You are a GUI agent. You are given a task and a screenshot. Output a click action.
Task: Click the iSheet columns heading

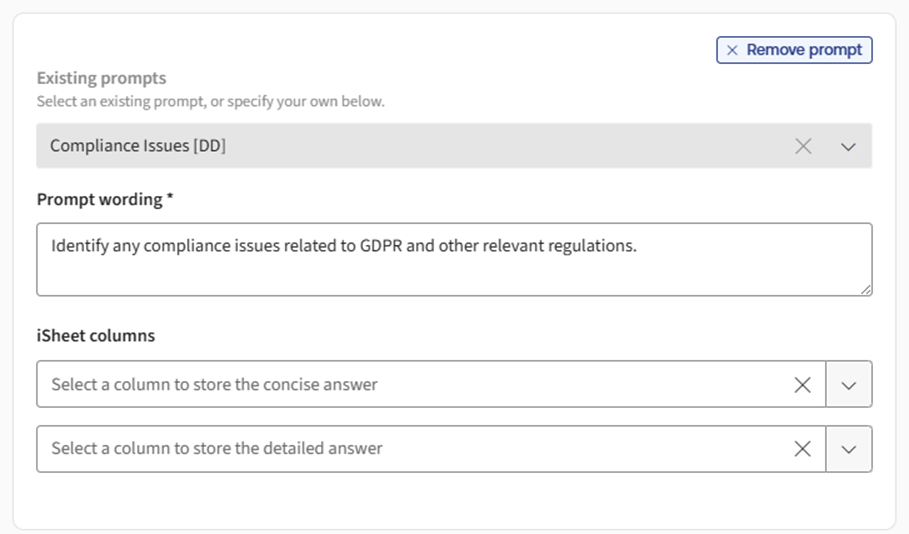[96, 336]
